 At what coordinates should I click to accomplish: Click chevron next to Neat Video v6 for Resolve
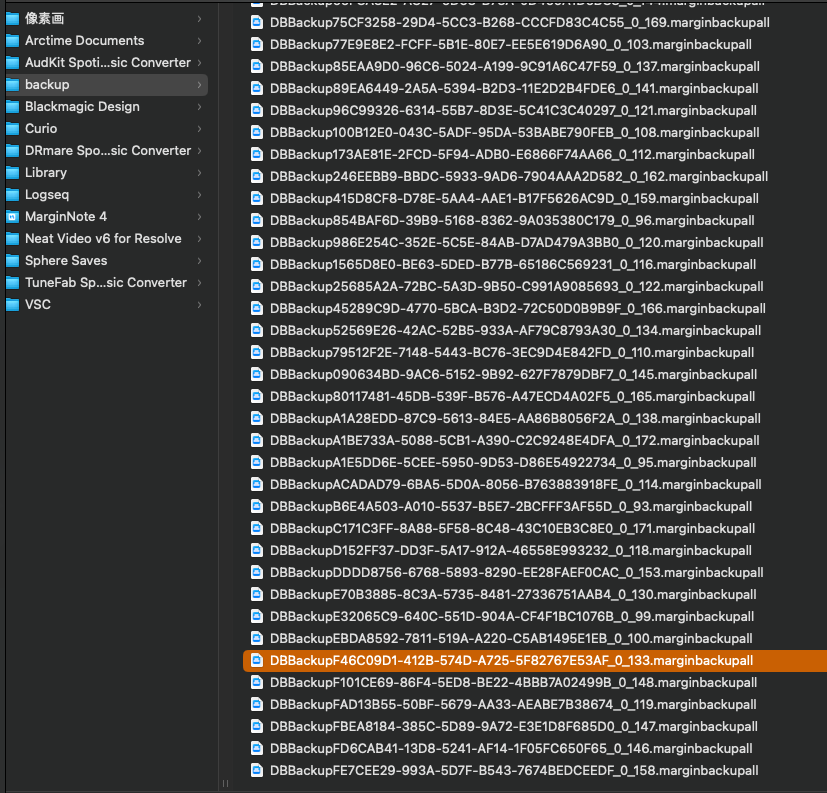[x=200, y=239]
